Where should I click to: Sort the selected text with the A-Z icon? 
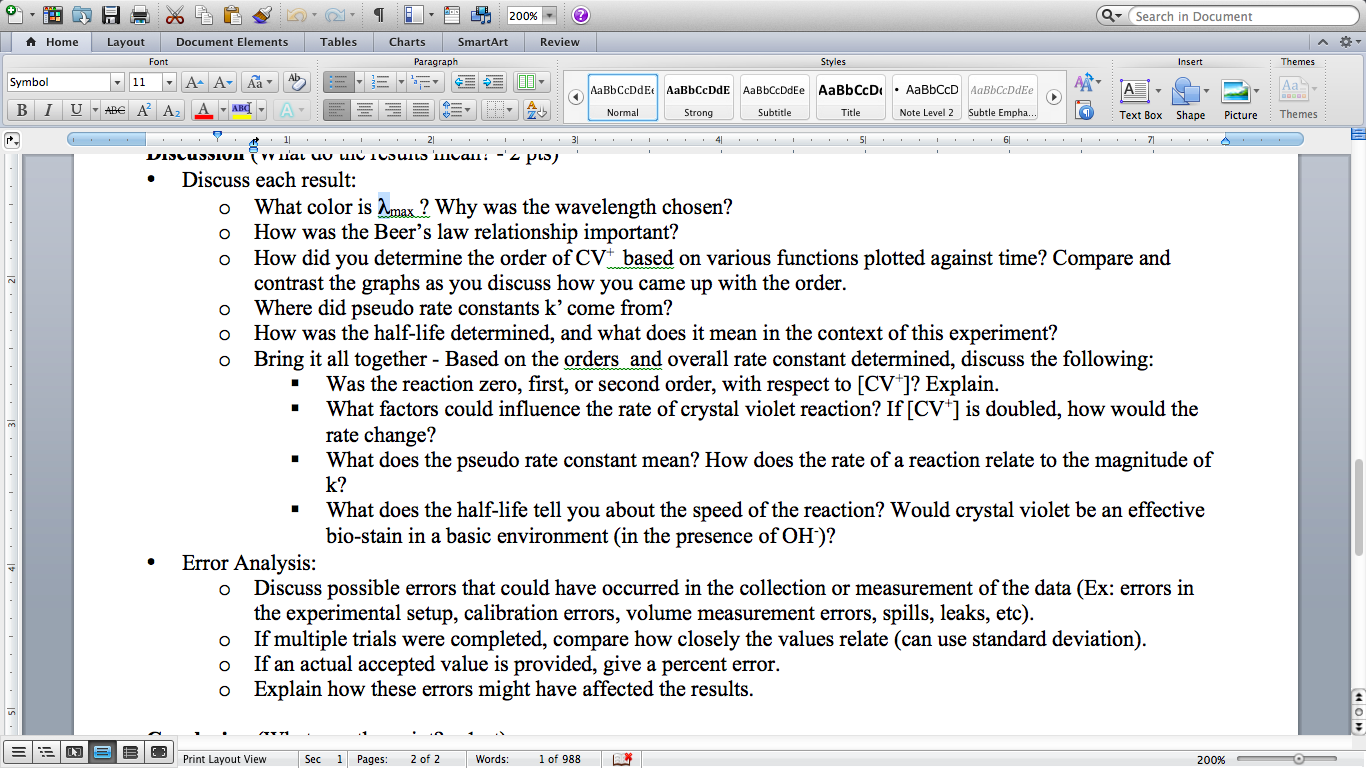pyautogui.click(x=536, y=110)
